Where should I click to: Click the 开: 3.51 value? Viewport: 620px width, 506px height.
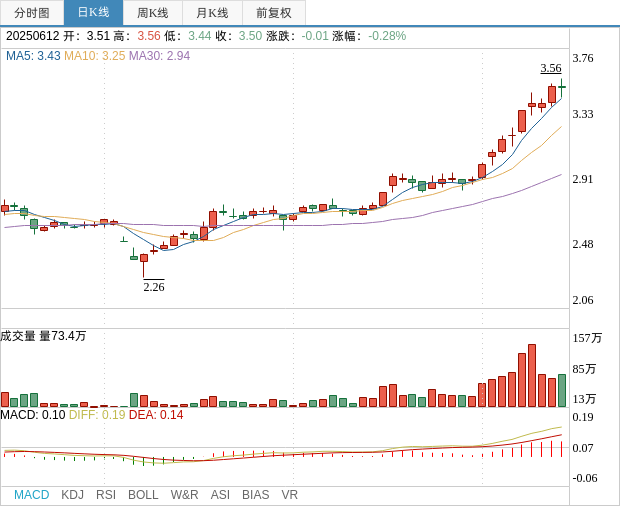(98, 36)
